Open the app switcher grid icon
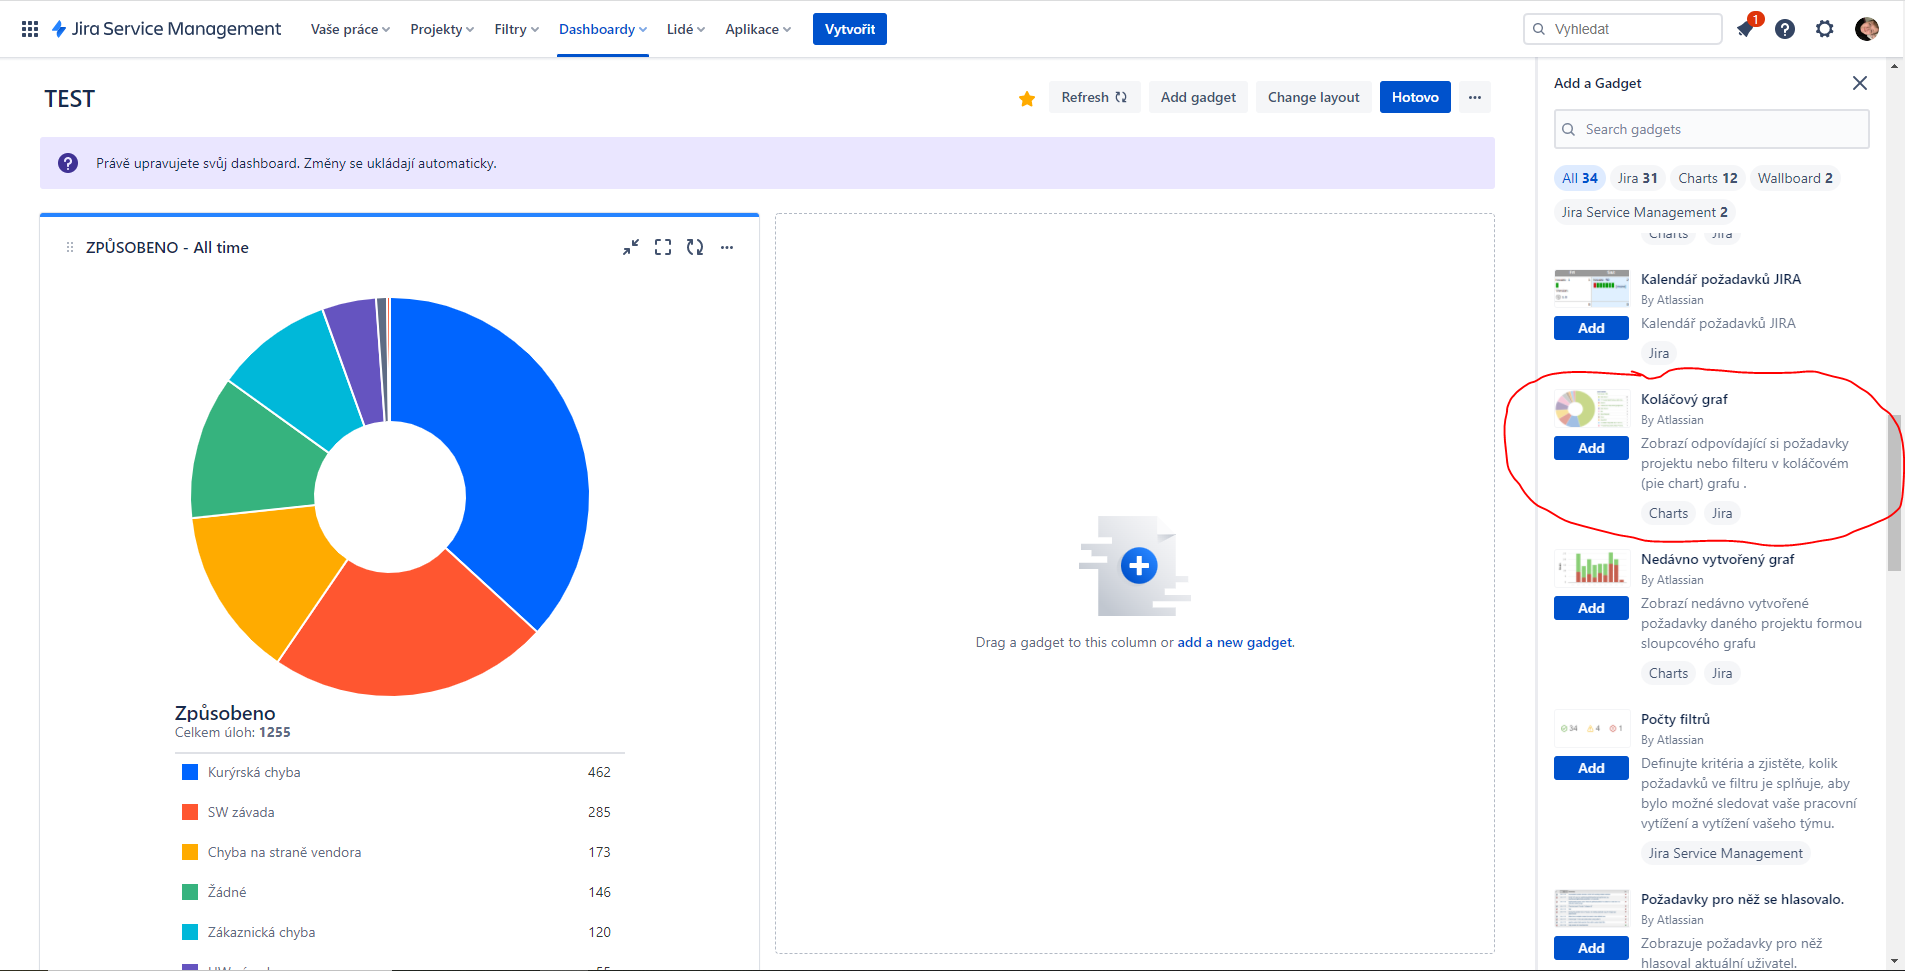This screenshot has height=971, width=1905. tap(30, 29)
